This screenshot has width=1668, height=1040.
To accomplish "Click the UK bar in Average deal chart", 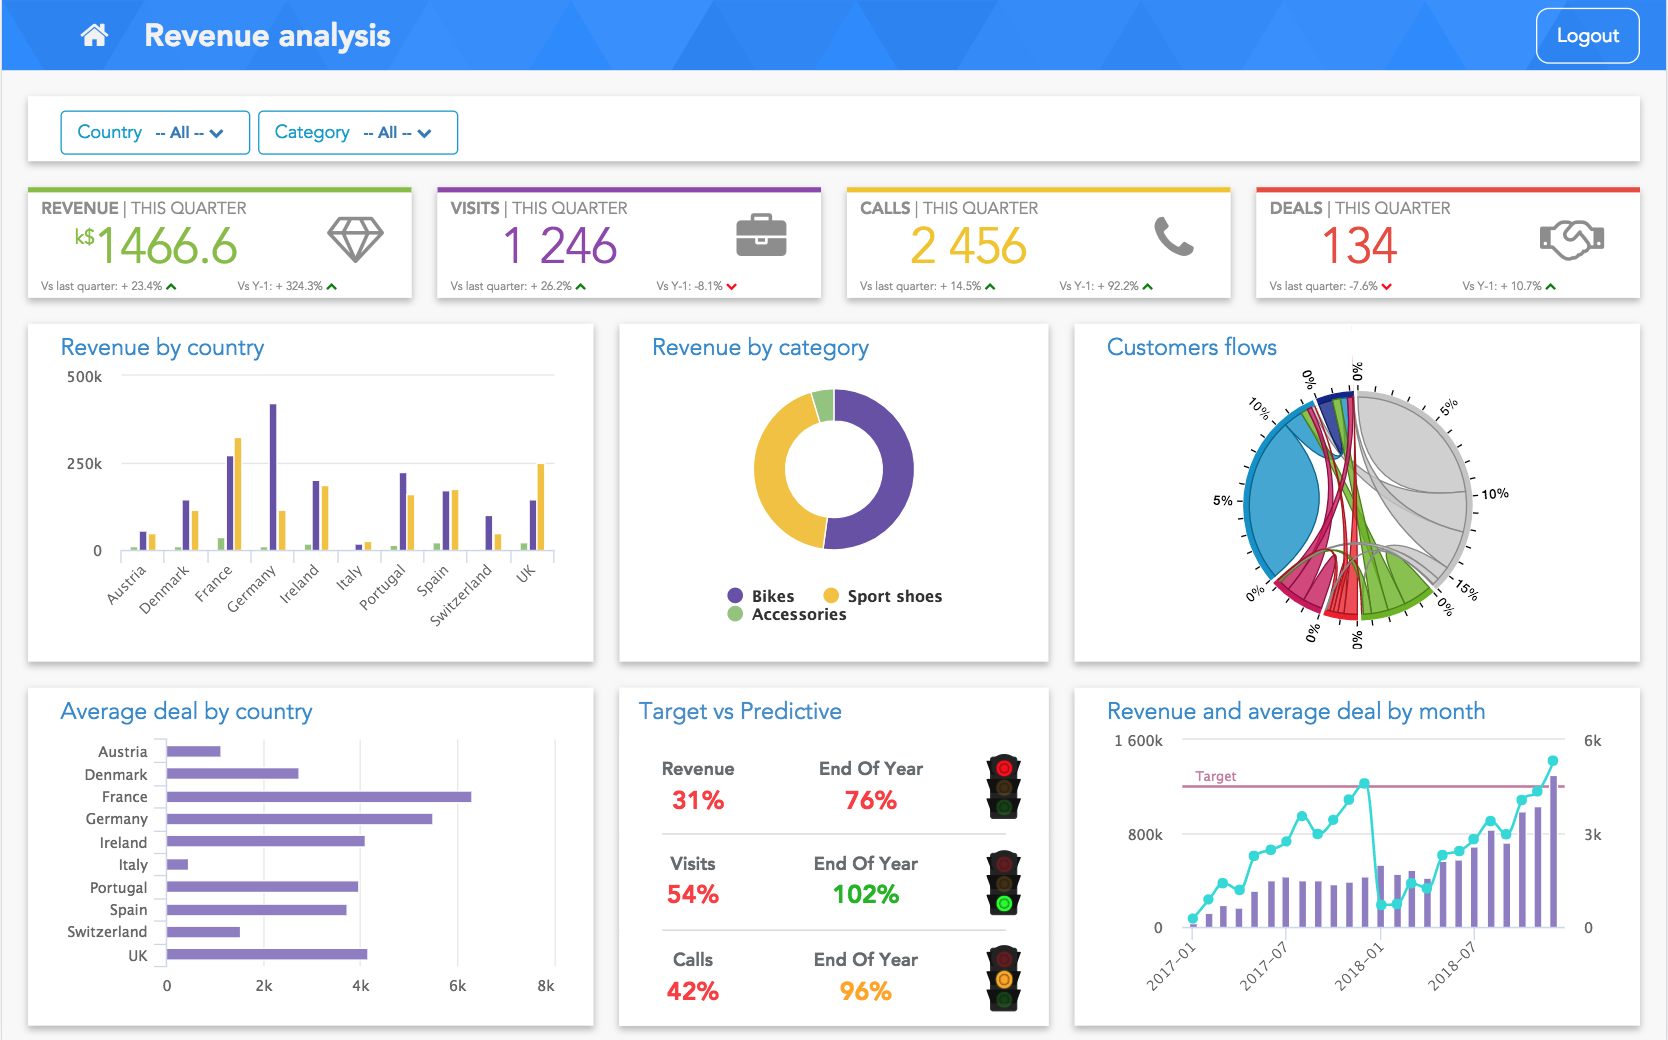I will 267,955.
